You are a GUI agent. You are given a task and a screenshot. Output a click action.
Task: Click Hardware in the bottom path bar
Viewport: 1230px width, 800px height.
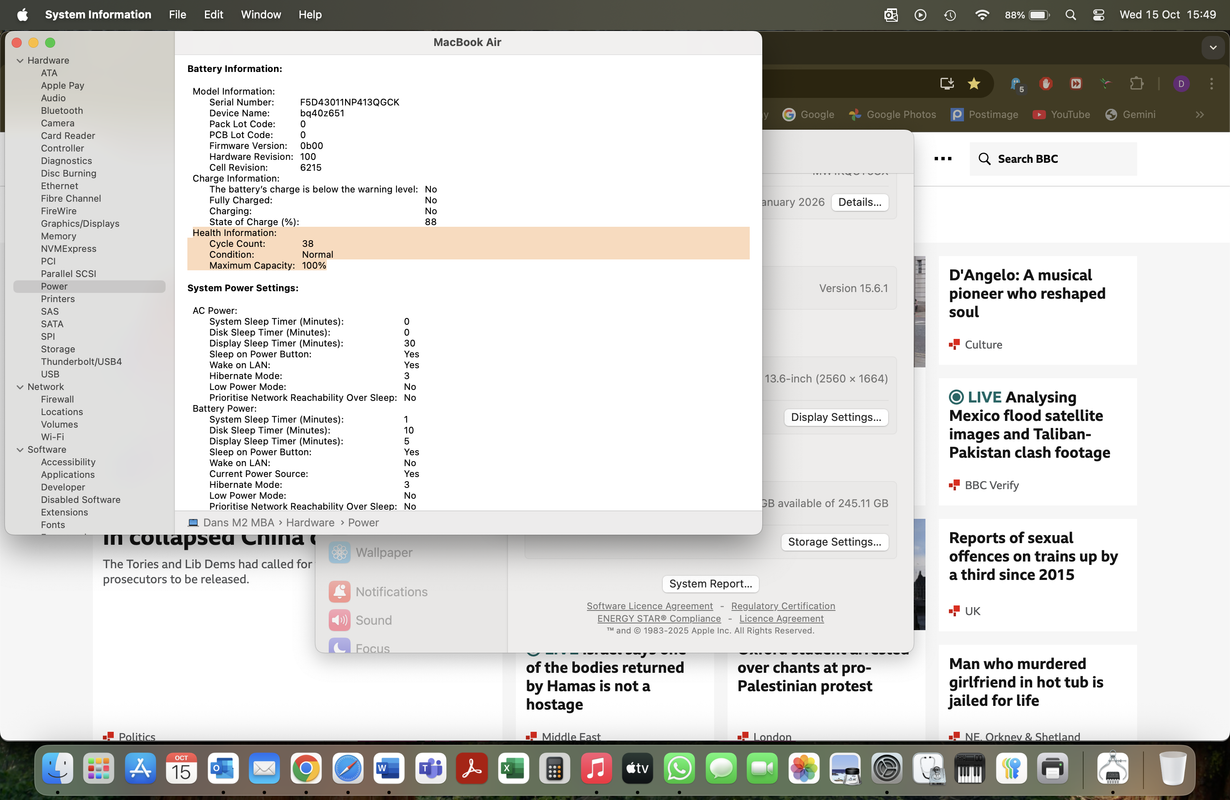[x=310, y=523]
